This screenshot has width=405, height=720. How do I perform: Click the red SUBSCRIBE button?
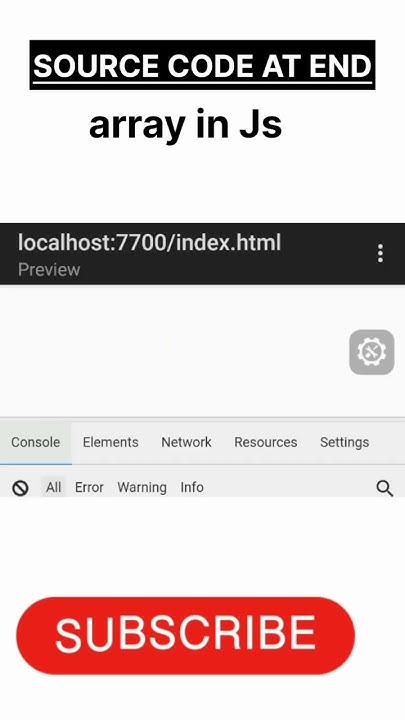coord(186,636)
